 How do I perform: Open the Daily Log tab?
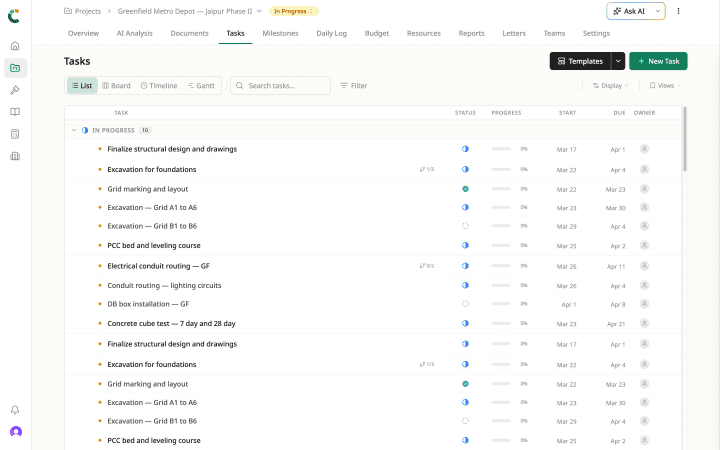332,33
